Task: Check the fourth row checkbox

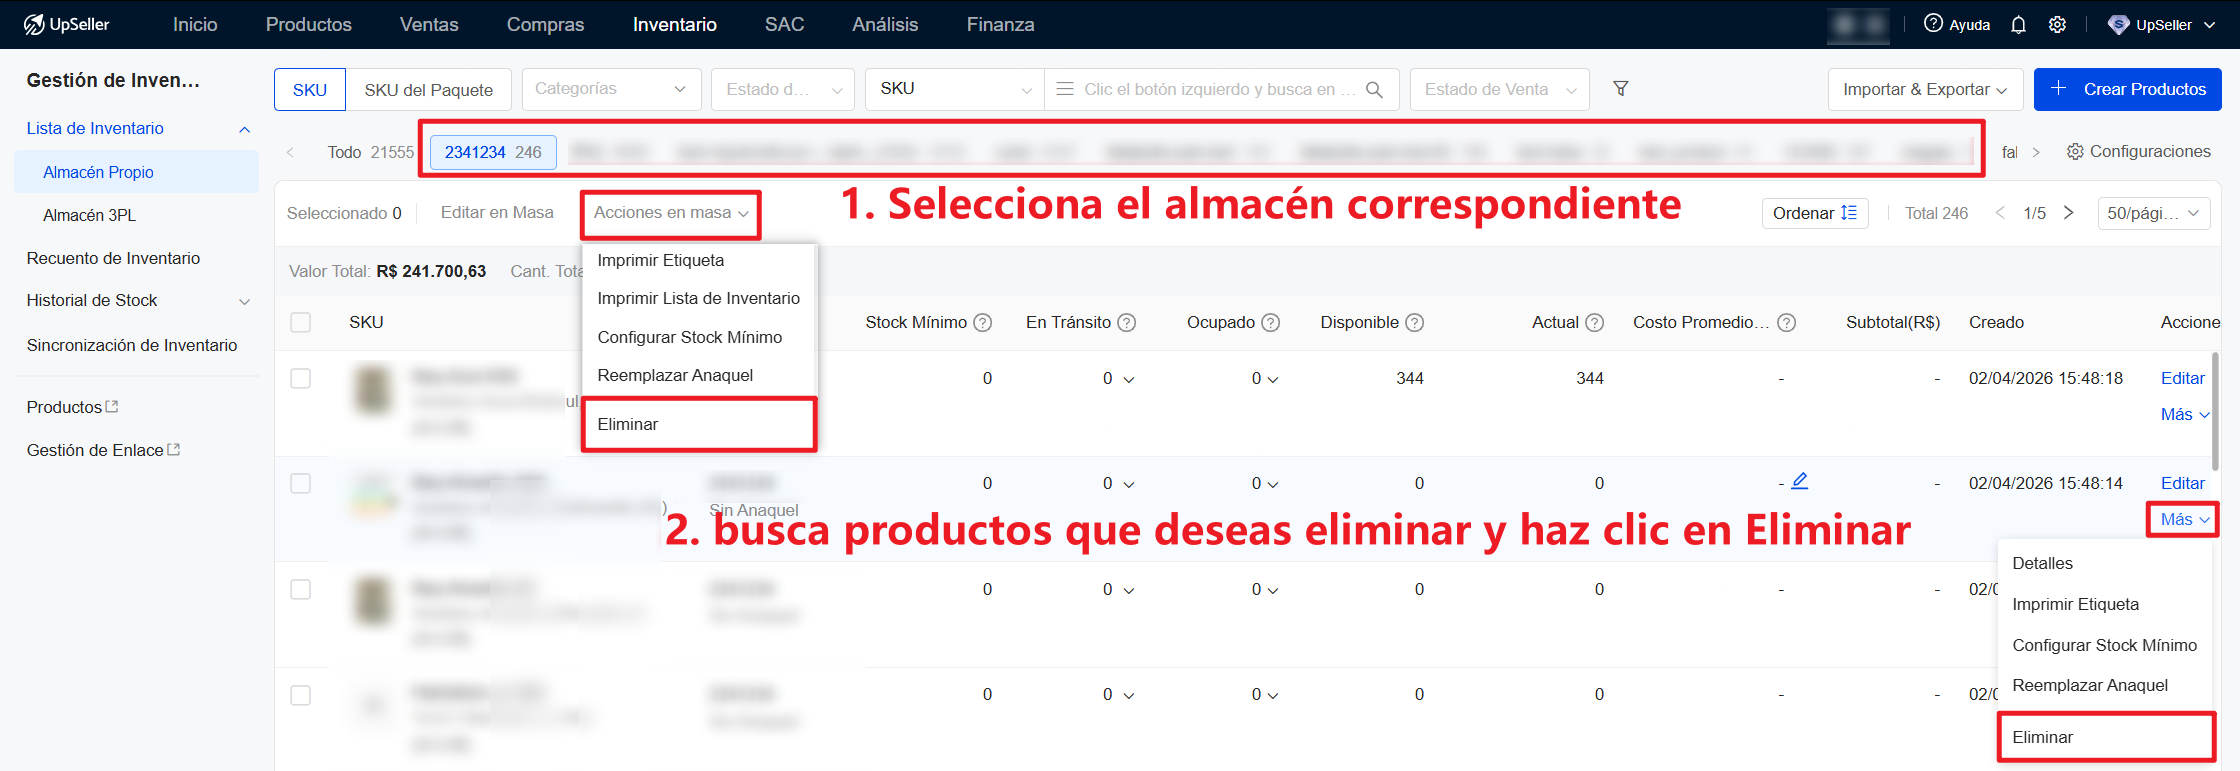Action: pyautogui.click(x=301, y=695)
